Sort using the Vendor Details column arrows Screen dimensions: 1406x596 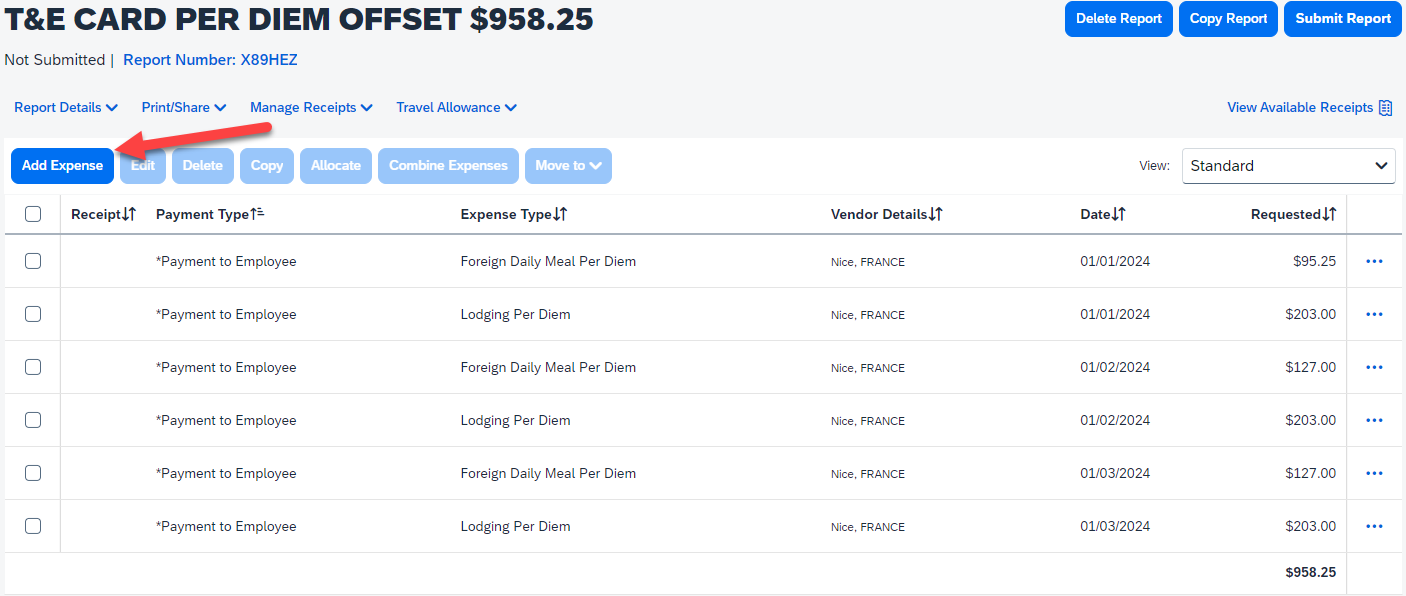tap(935, 213)
